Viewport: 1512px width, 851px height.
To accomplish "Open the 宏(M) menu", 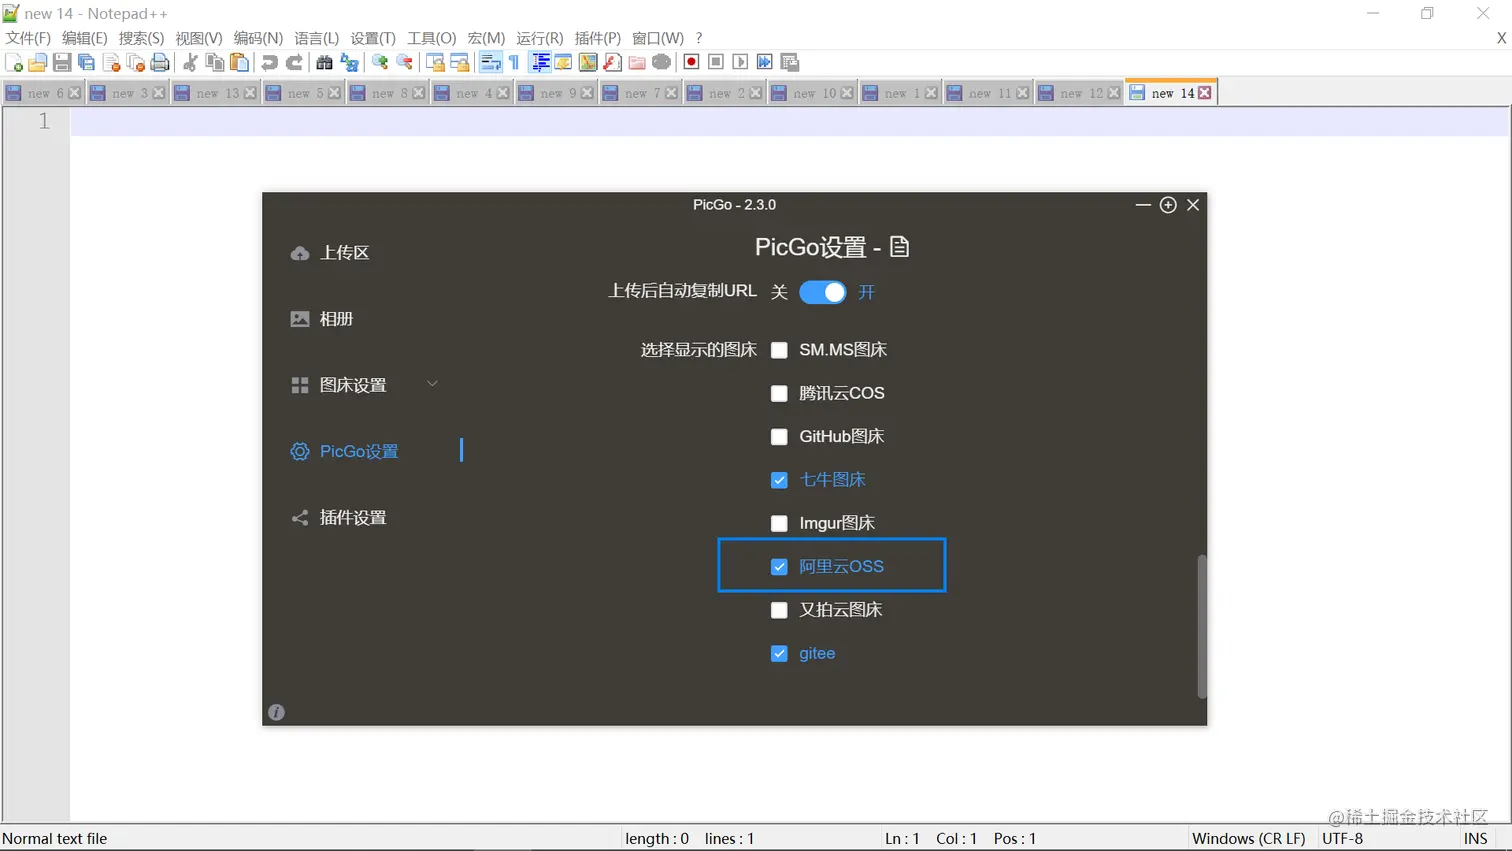I will tap(486, 37).
